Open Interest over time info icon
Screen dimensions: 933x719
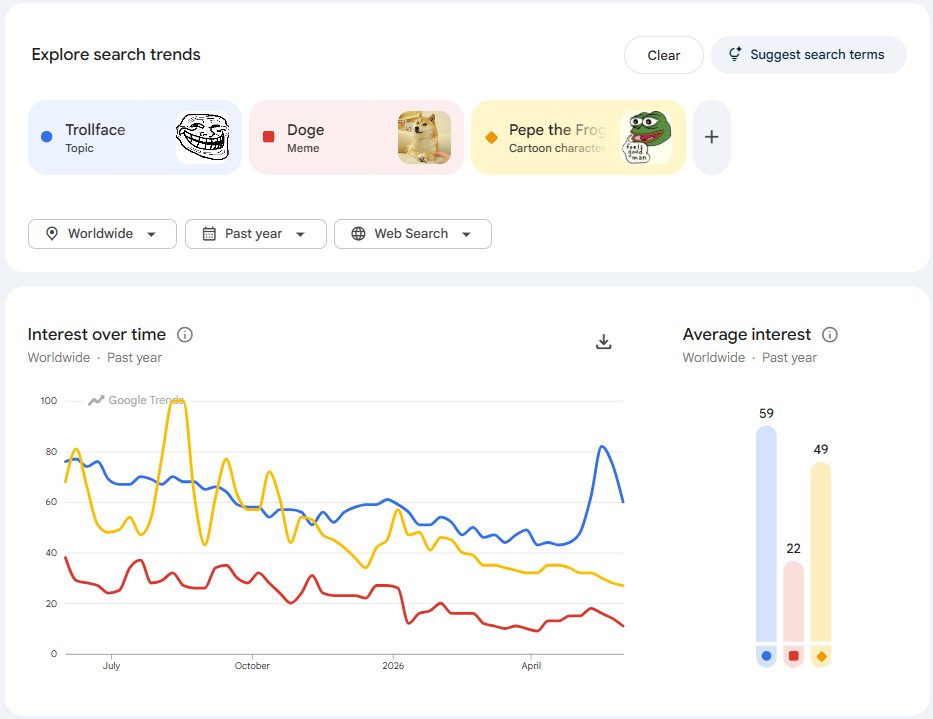click(x=185, y=335)
